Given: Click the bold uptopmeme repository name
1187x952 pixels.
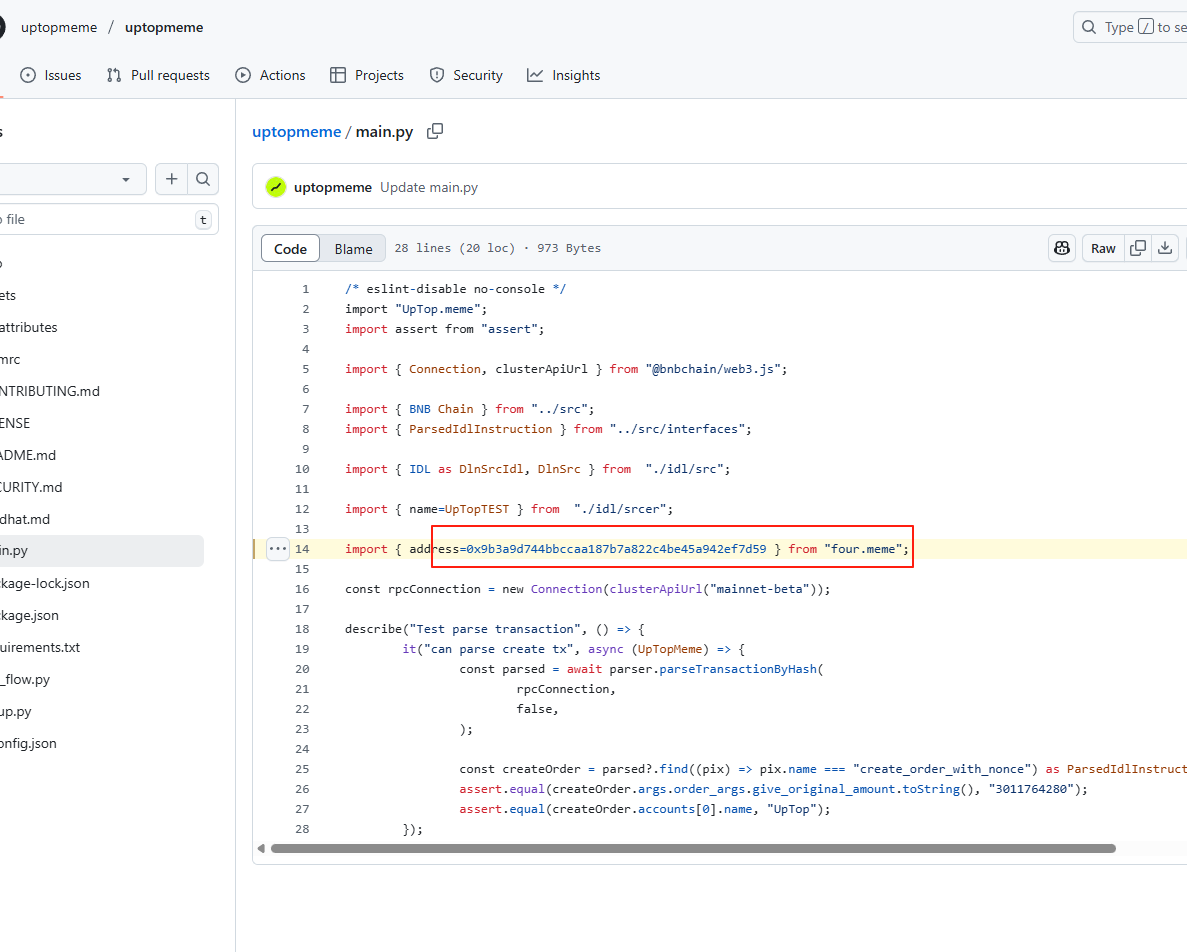Looking at the screenshot, I should click(164, 27).
